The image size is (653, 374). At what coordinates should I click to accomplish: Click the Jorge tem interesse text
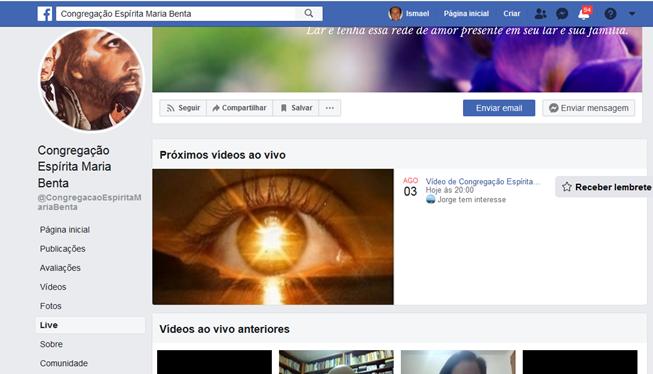(x=471, y=199)
